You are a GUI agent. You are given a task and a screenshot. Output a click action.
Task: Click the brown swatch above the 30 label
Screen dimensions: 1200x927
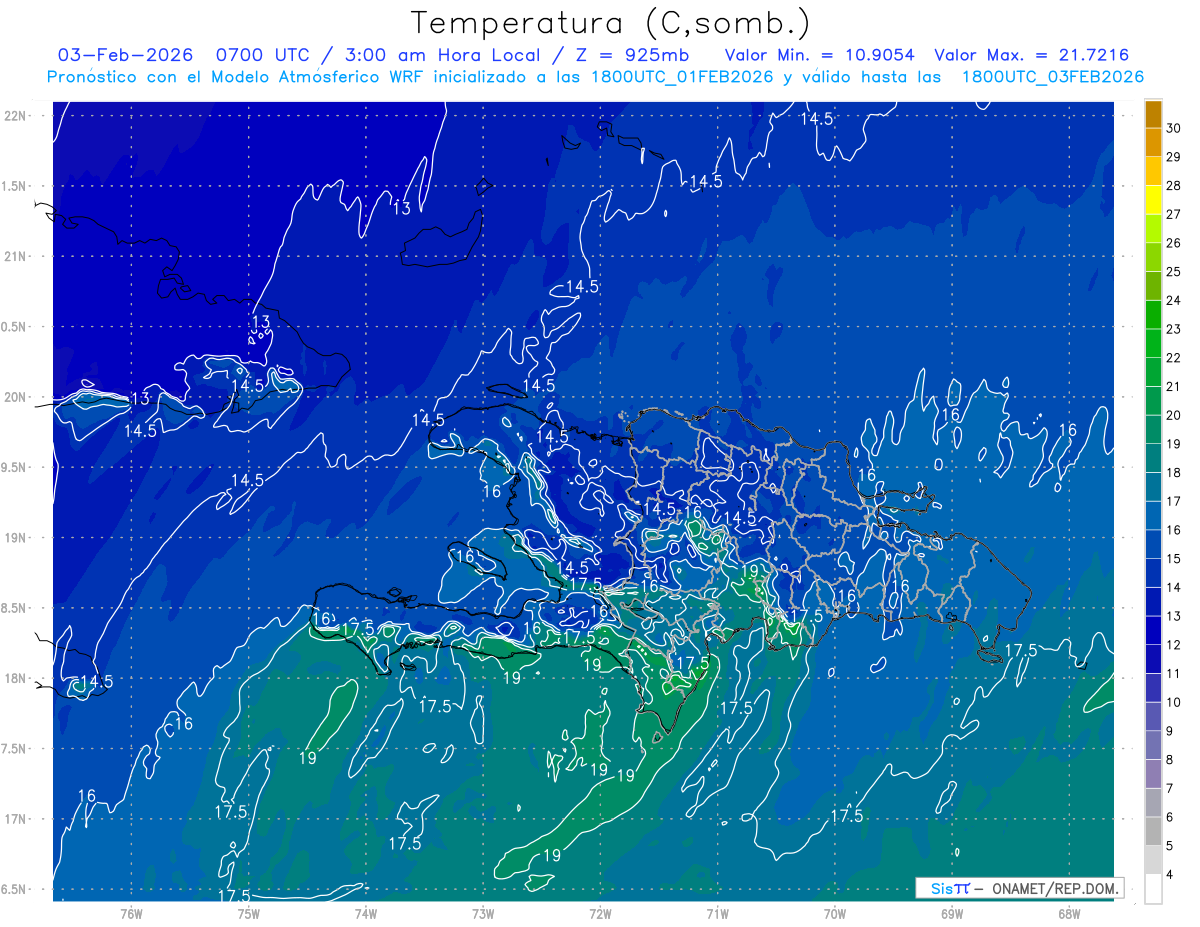(x=1153, y=114)
